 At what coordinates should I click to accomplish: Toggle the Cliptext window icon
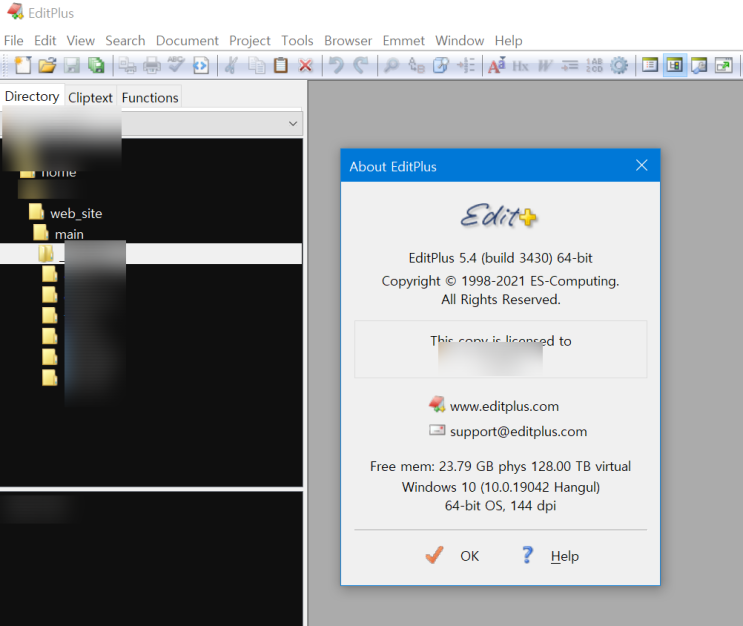(650, 65)
